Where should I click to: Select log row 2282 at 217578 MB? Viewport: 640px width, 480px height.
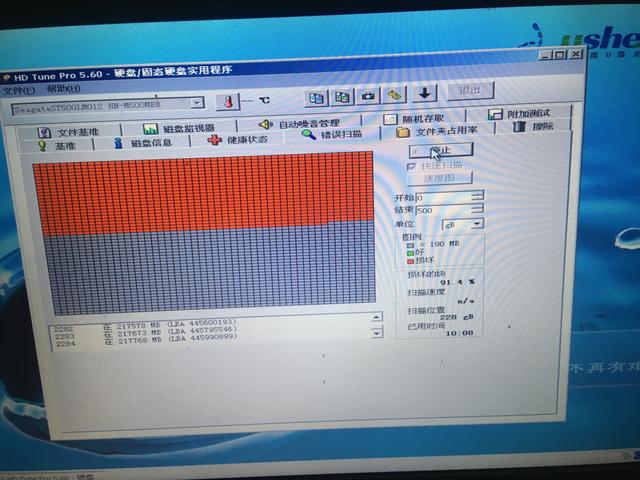146,326
